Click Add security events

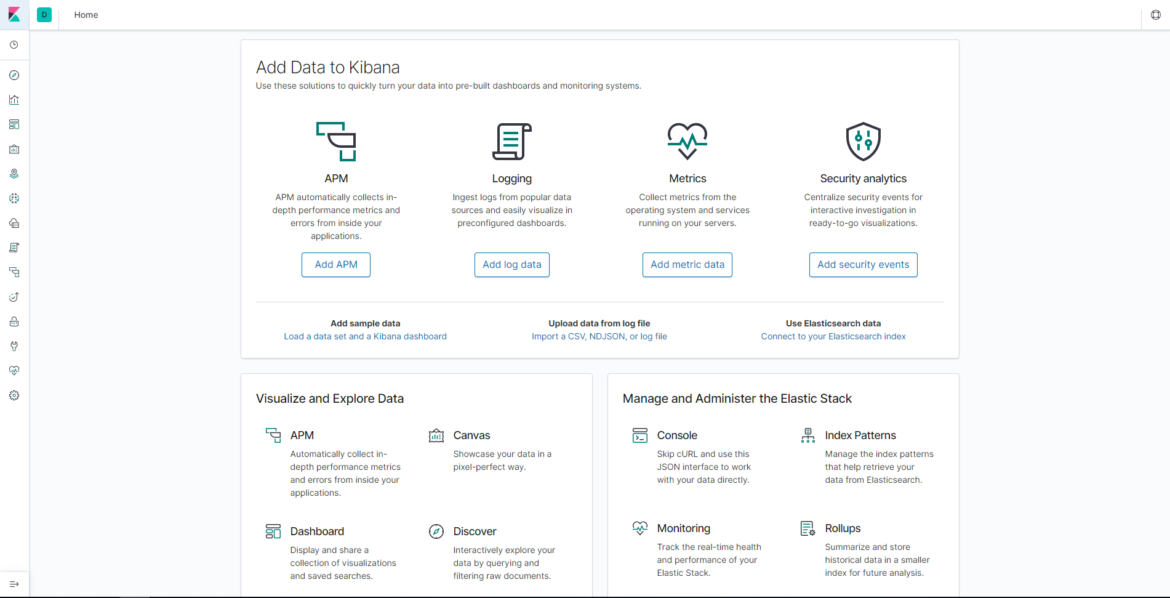tap(862, 264)
